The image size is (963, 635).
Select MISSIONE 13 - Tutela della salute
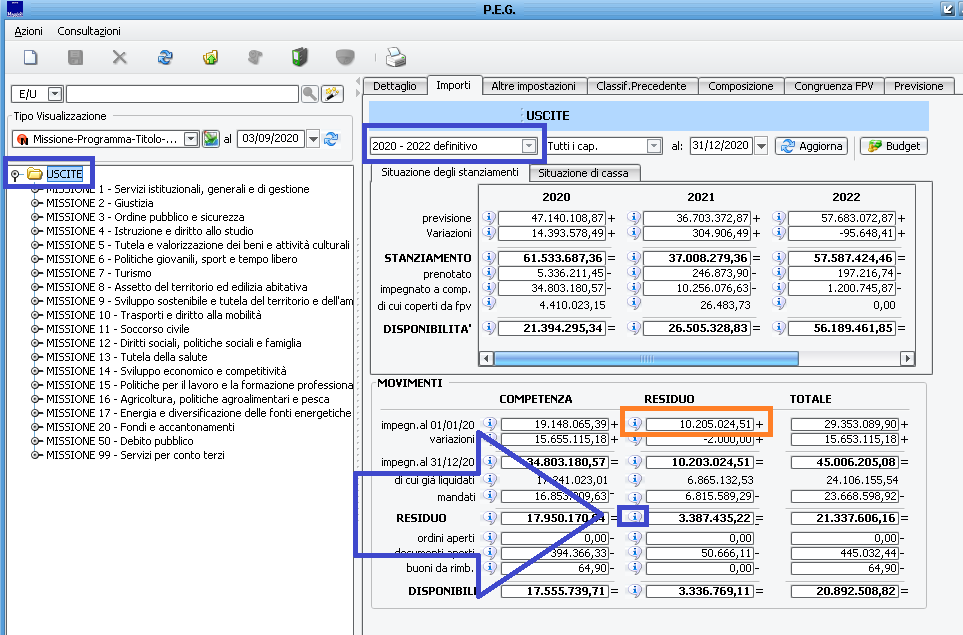(127, 357)
